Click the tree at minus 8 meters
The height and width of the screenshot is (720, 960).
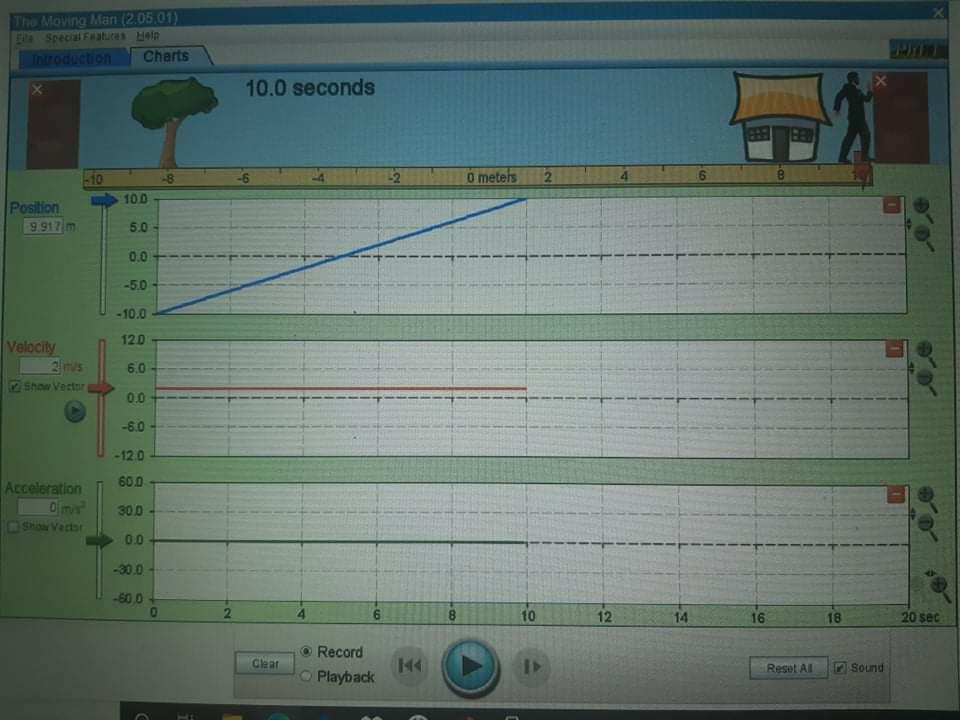pos(173,122)
